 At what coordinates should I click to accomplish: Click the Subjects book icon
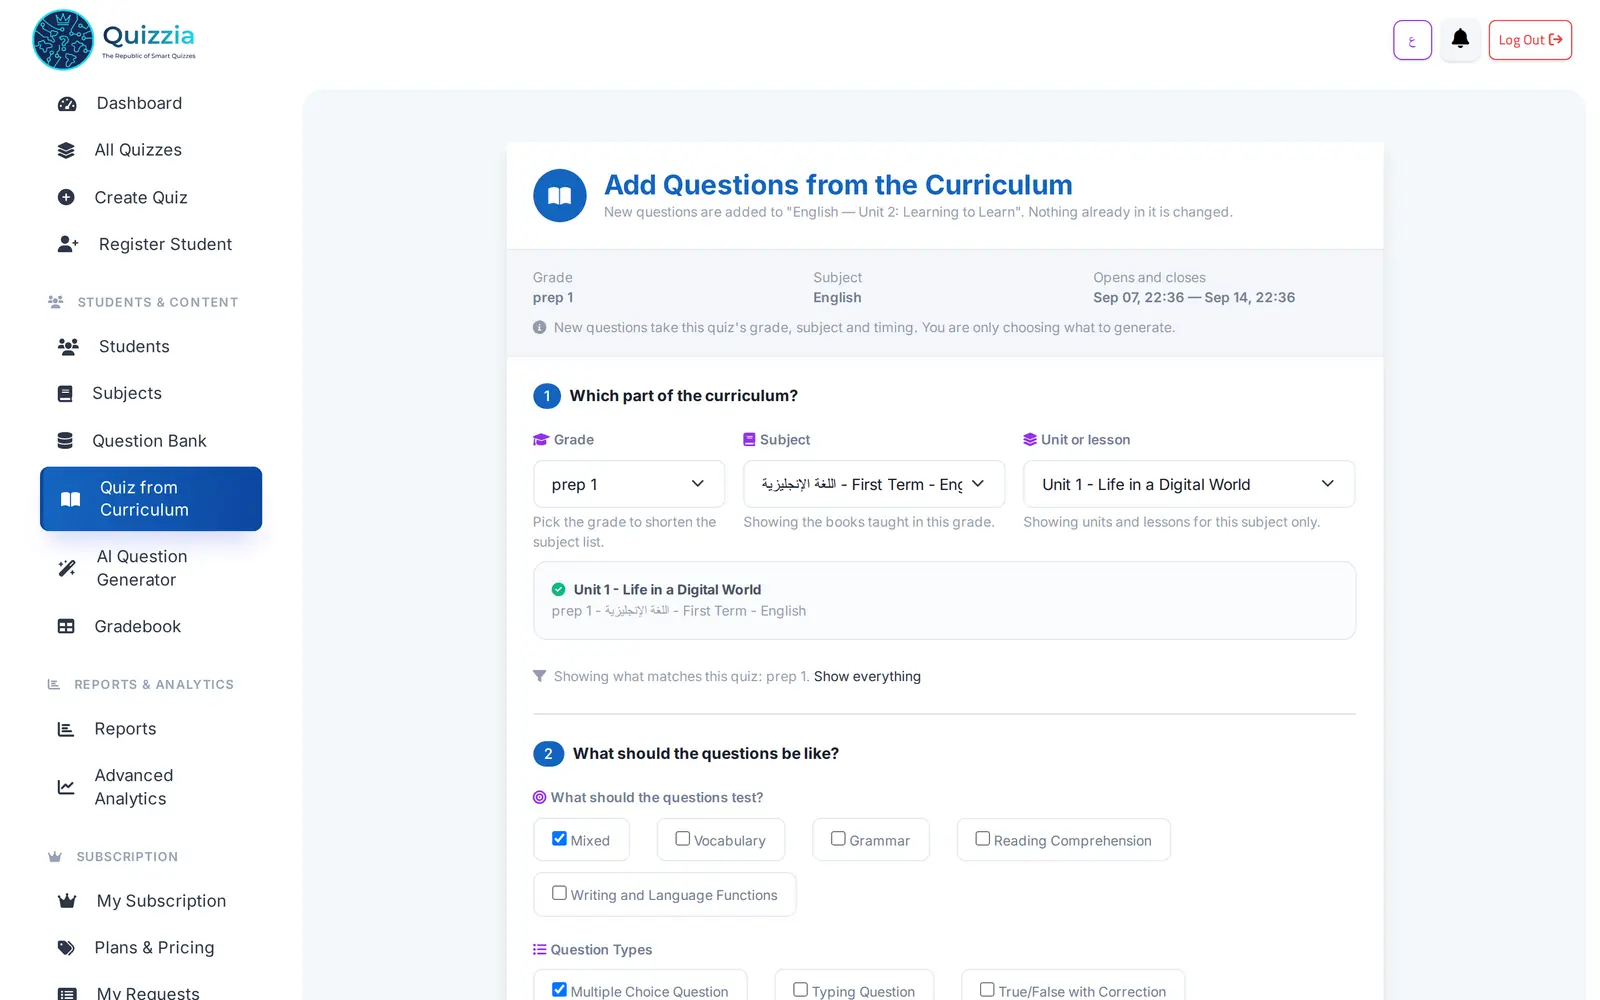coord(65,394)
